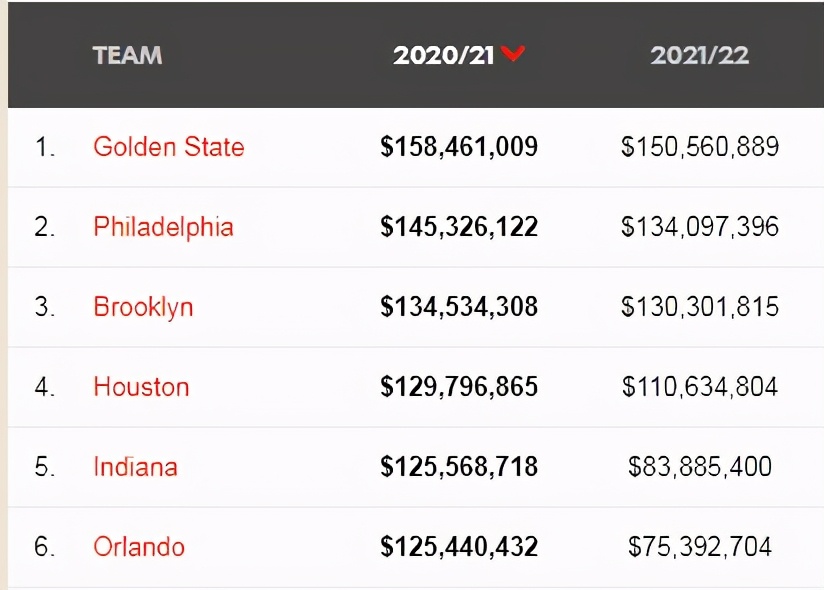Select Orlando's $125,440,432 payroll value
The width and height of the screenshot is (824, 590).
point(459,547)
